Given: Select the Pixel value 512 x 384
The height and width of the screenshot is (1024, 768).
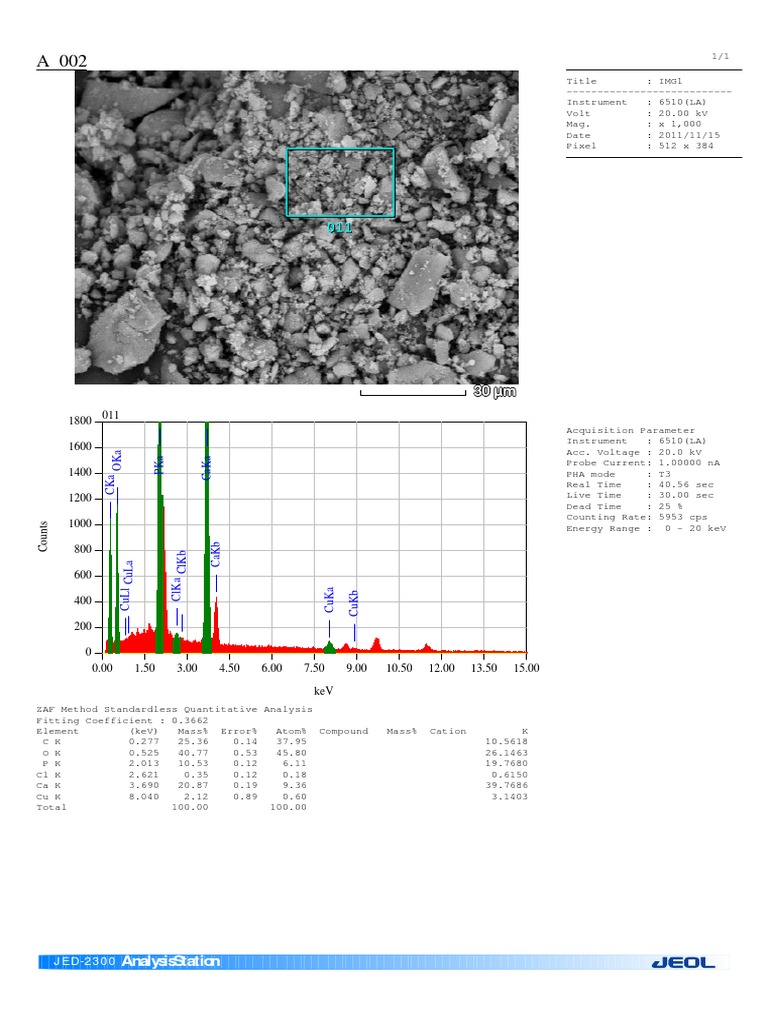Looking at the screenshot, I should pyautogui.click(x=686, y=146).
